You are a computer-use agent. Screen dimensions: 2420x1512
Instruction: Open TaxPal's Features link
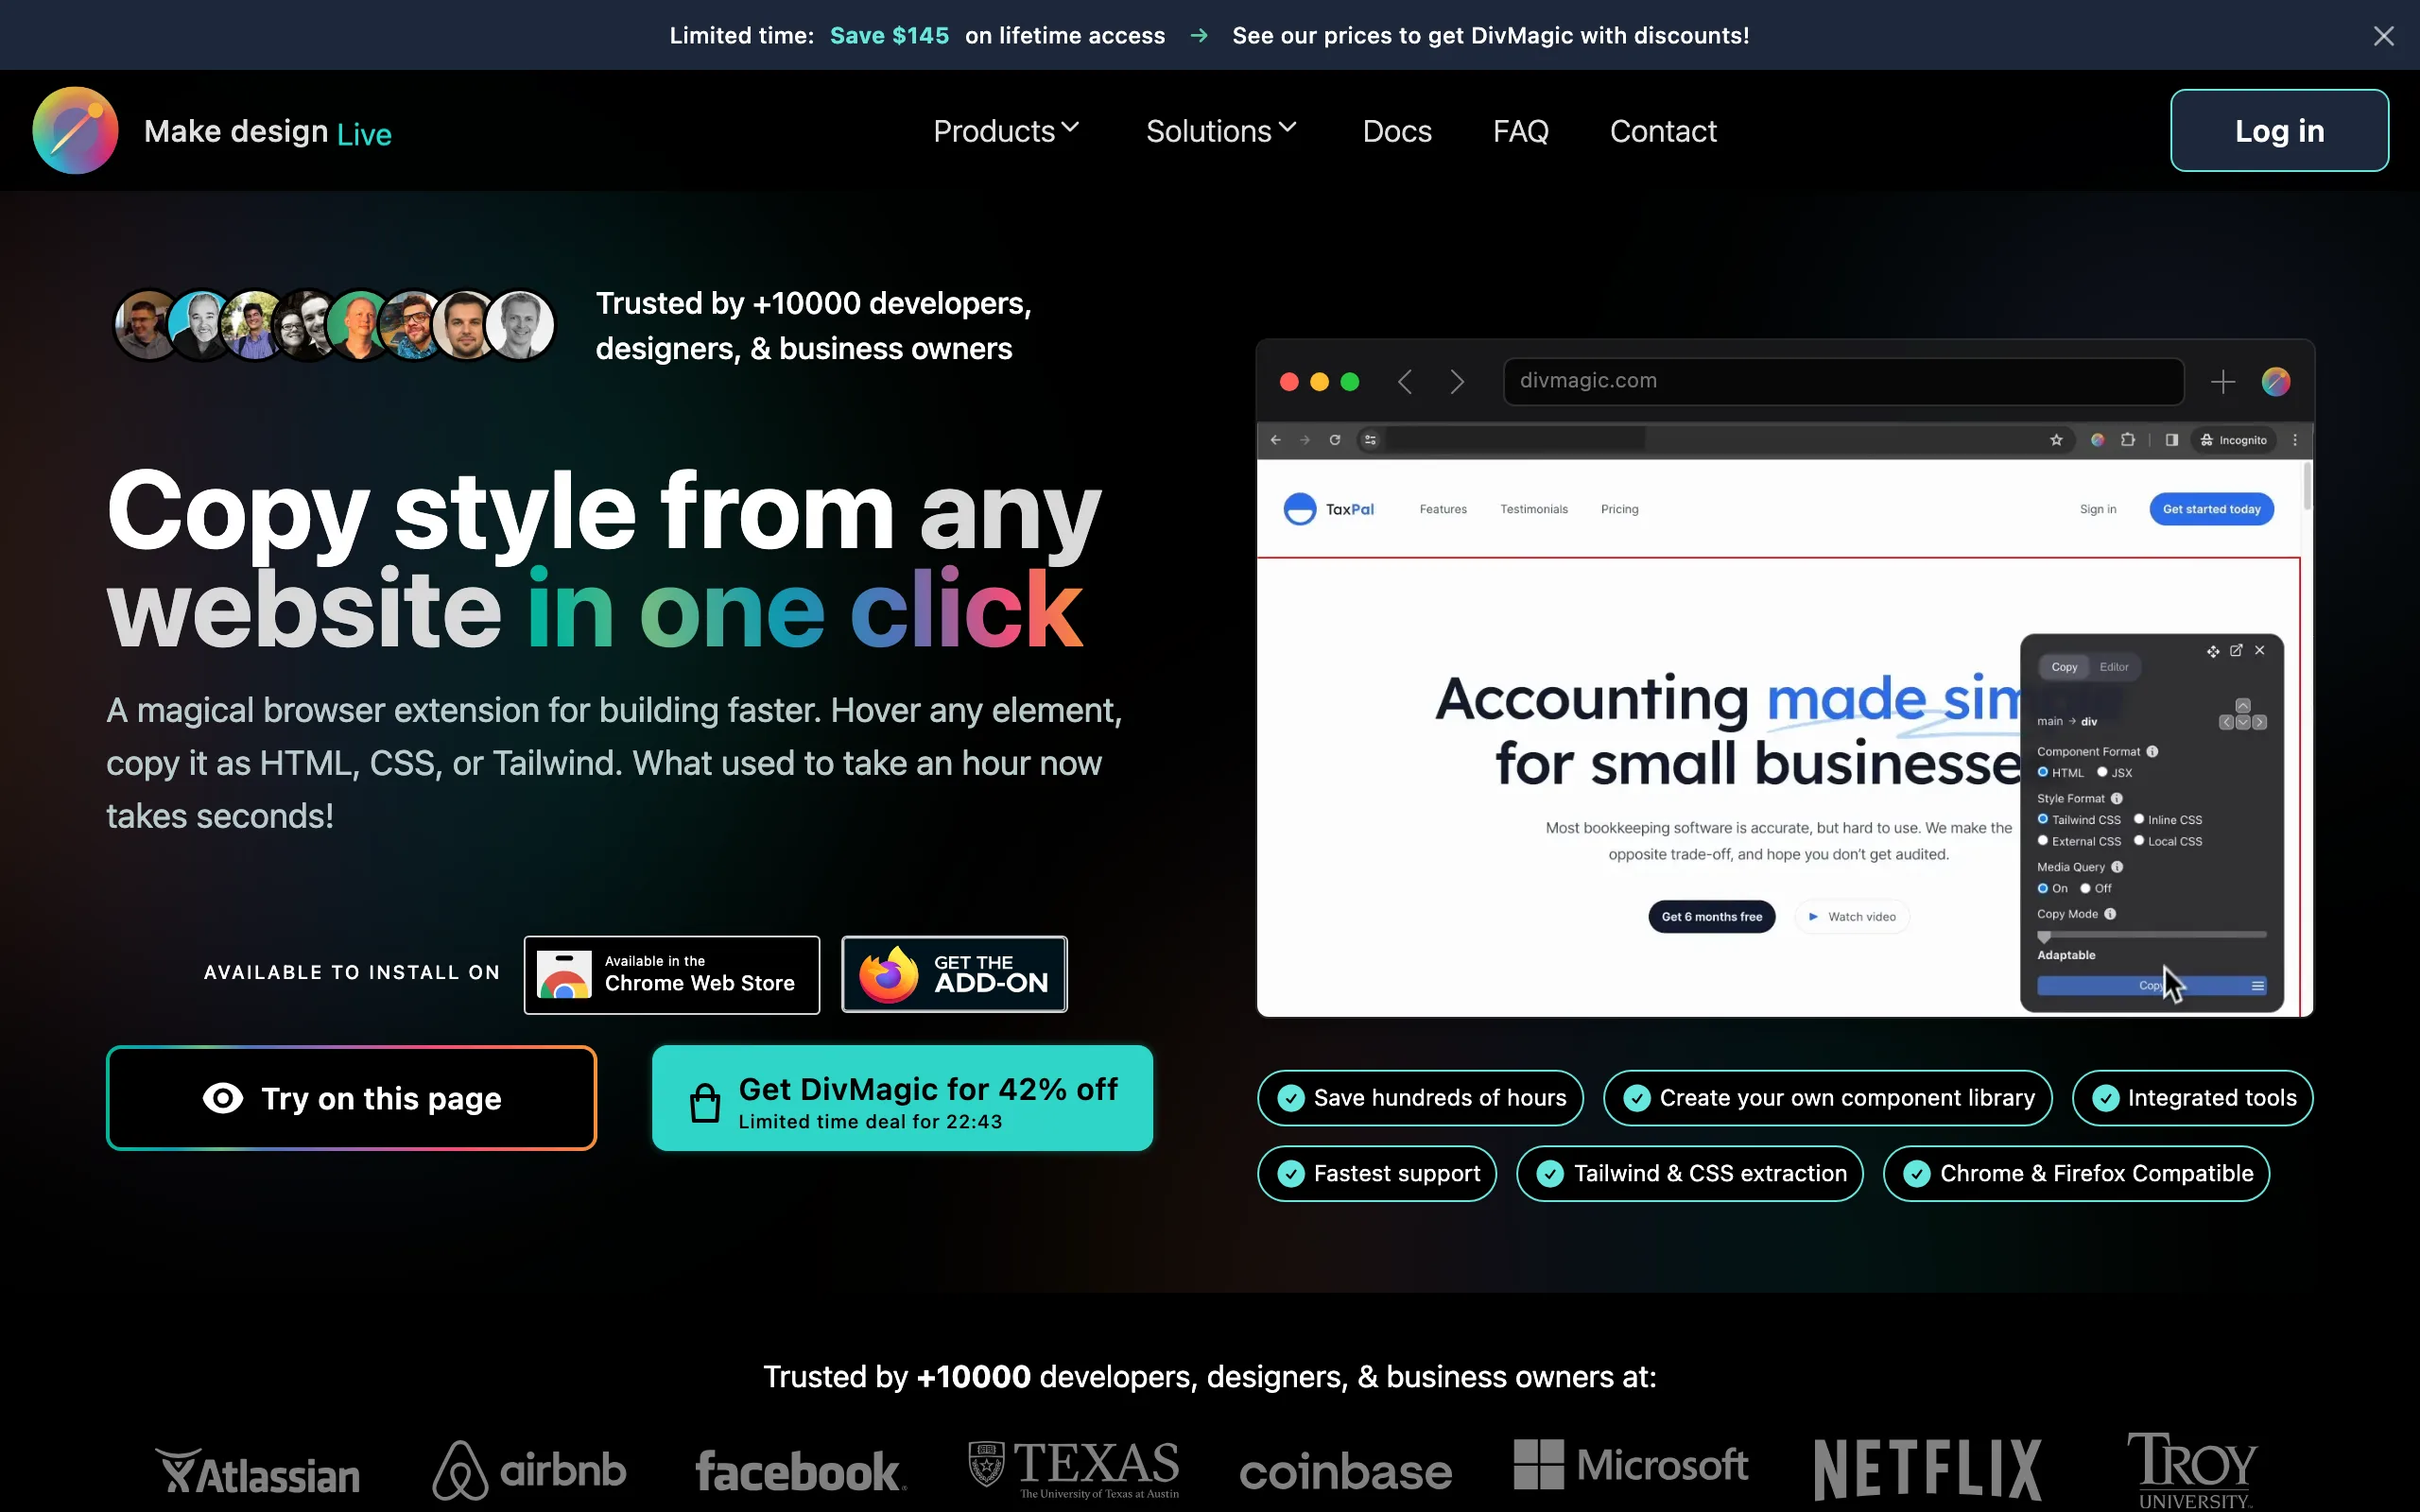[x=1443, y=509]
